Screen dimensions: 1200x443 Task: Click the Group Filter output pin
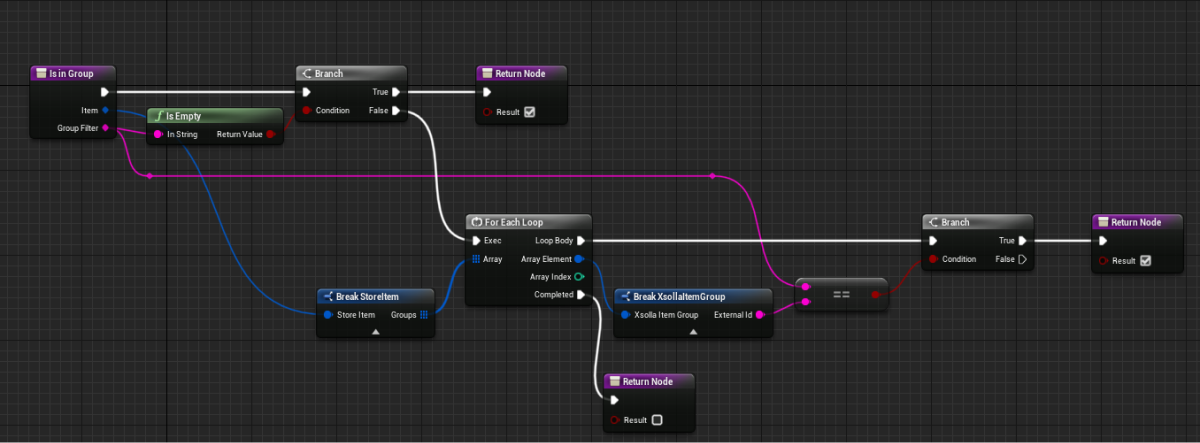point(106,128)
